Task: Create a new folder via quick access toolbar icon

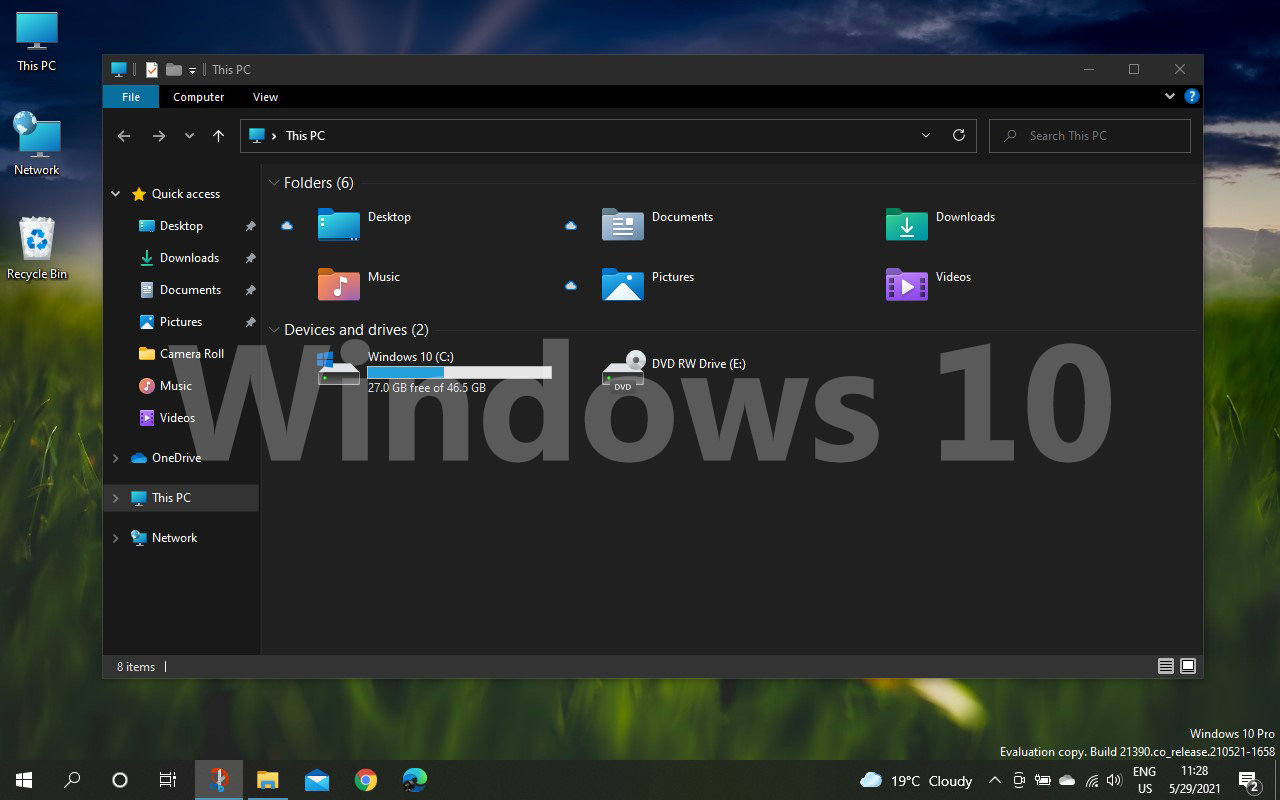Action: (x=174, y=69)
